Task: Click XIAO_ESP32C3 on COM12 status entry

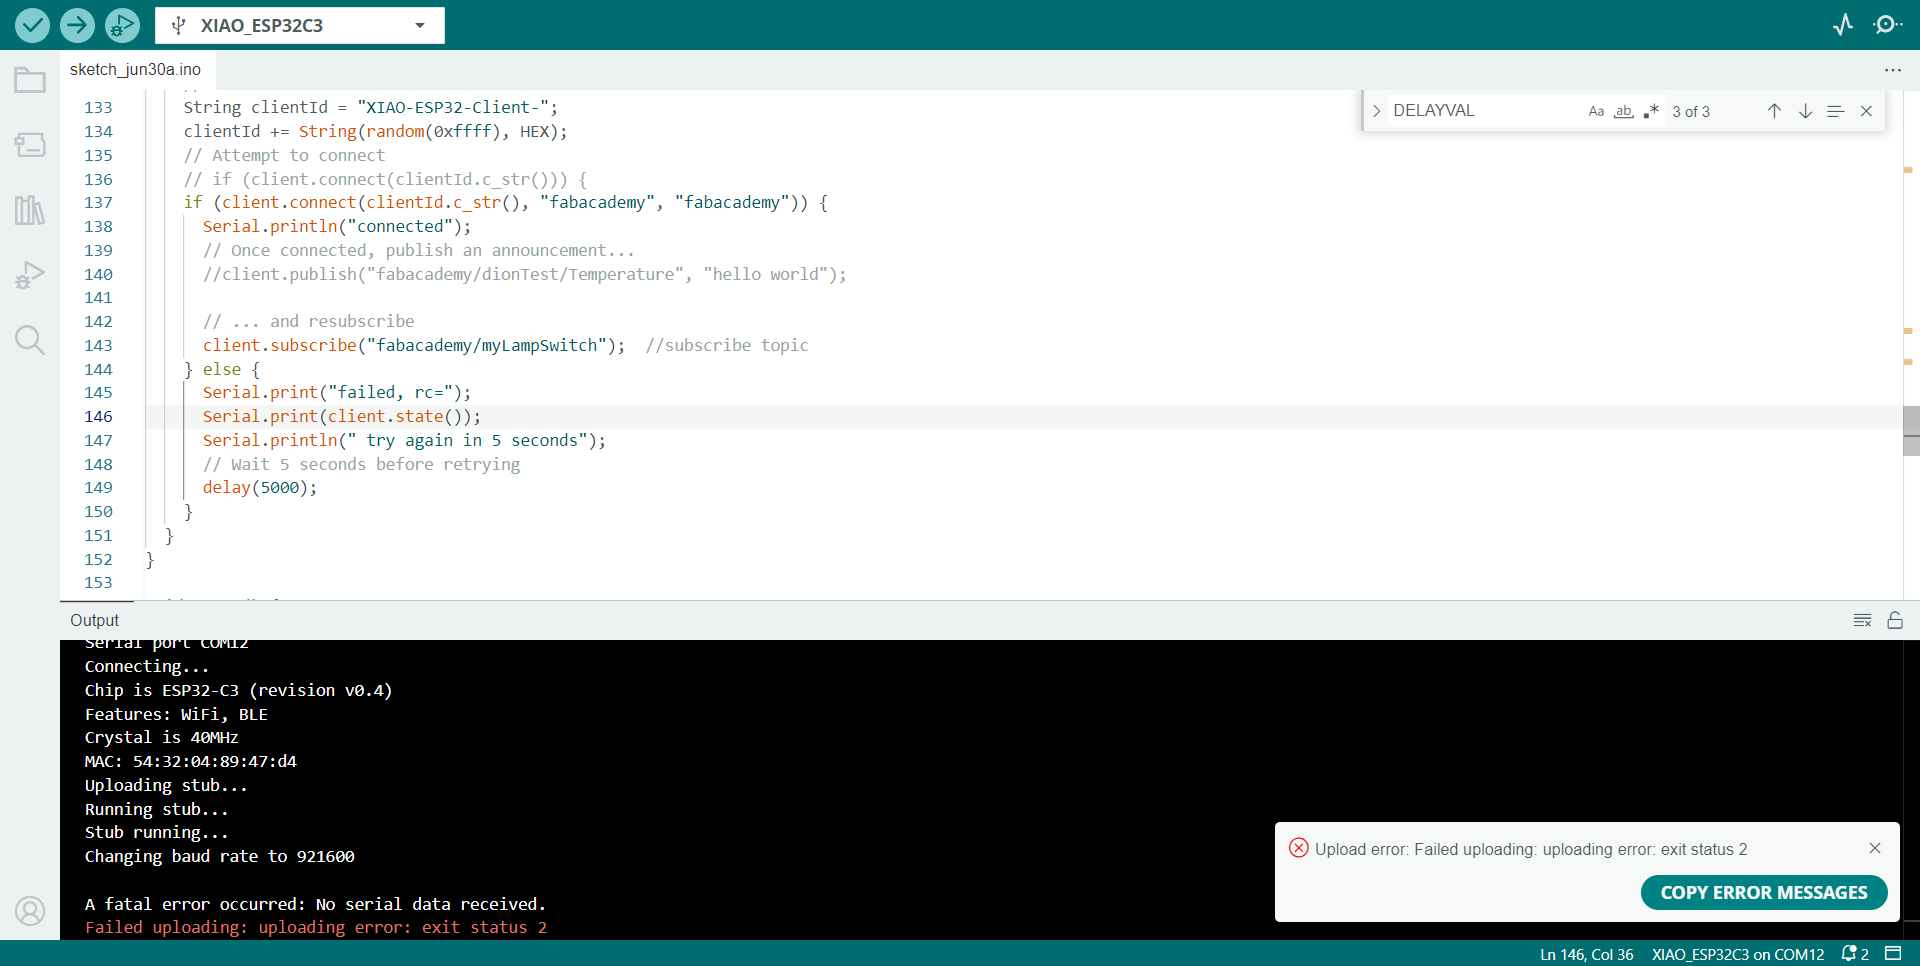Action: click(1738, 954)
